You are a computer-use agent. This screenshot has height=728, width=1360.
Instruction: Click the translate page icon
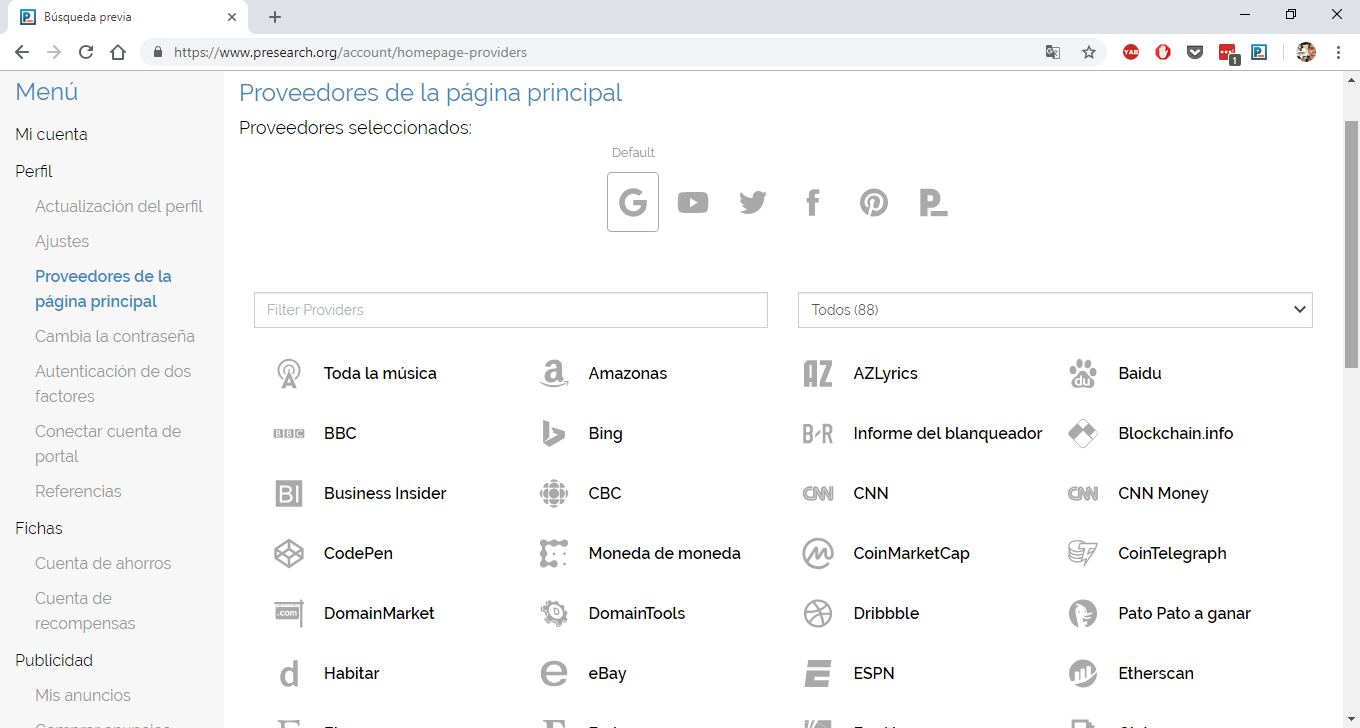click(1053, 52)
